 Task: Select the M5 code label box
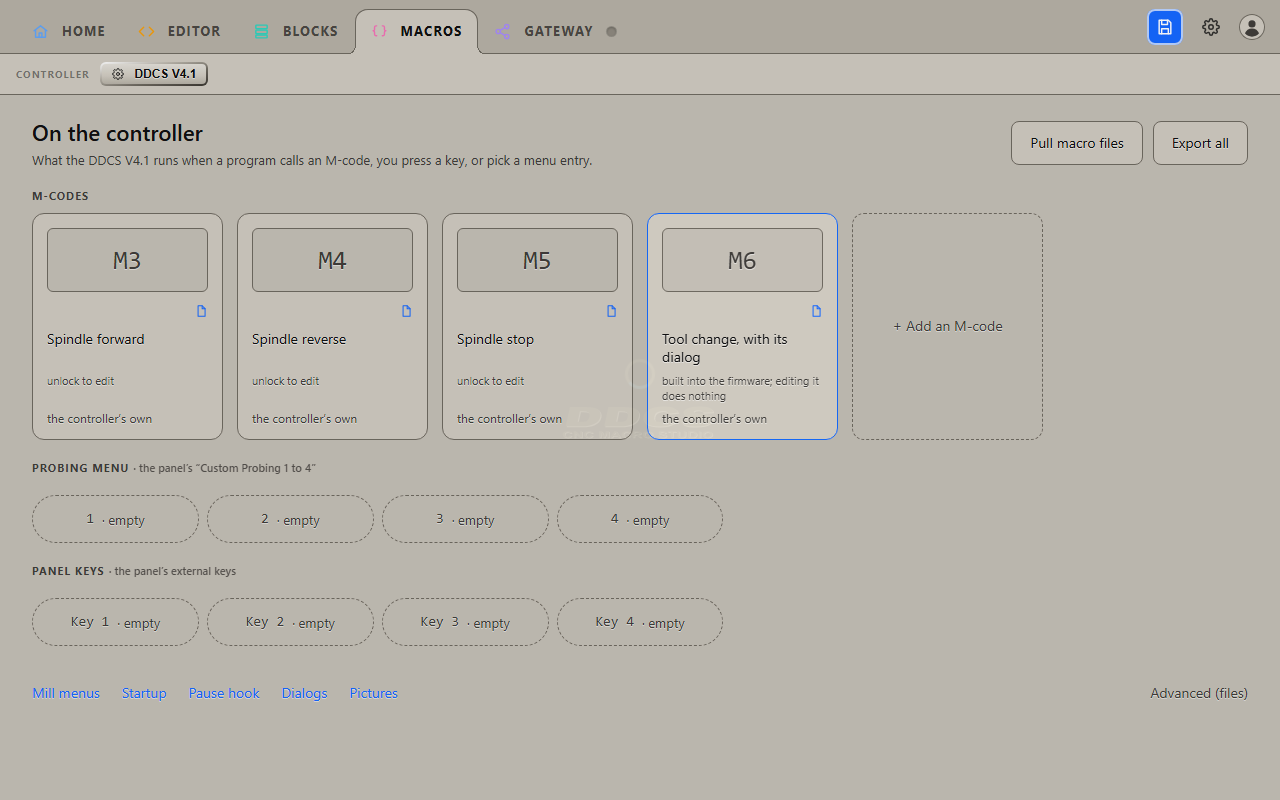(x=537, y=260)
